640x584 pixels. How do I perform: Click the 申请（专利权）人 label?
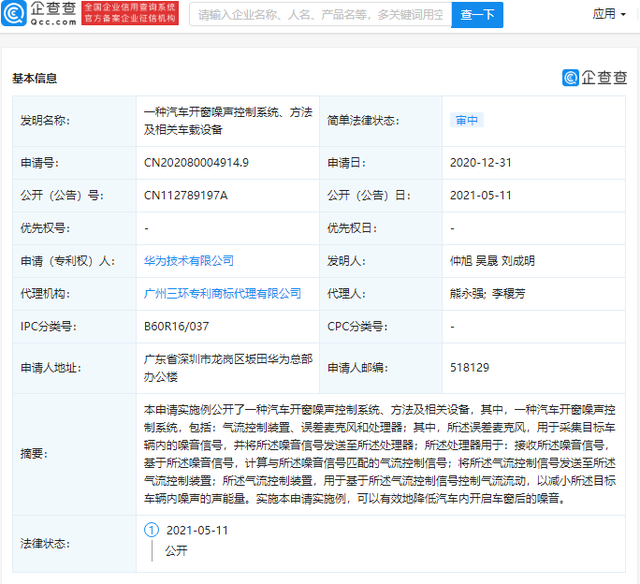tap(68, 261)
